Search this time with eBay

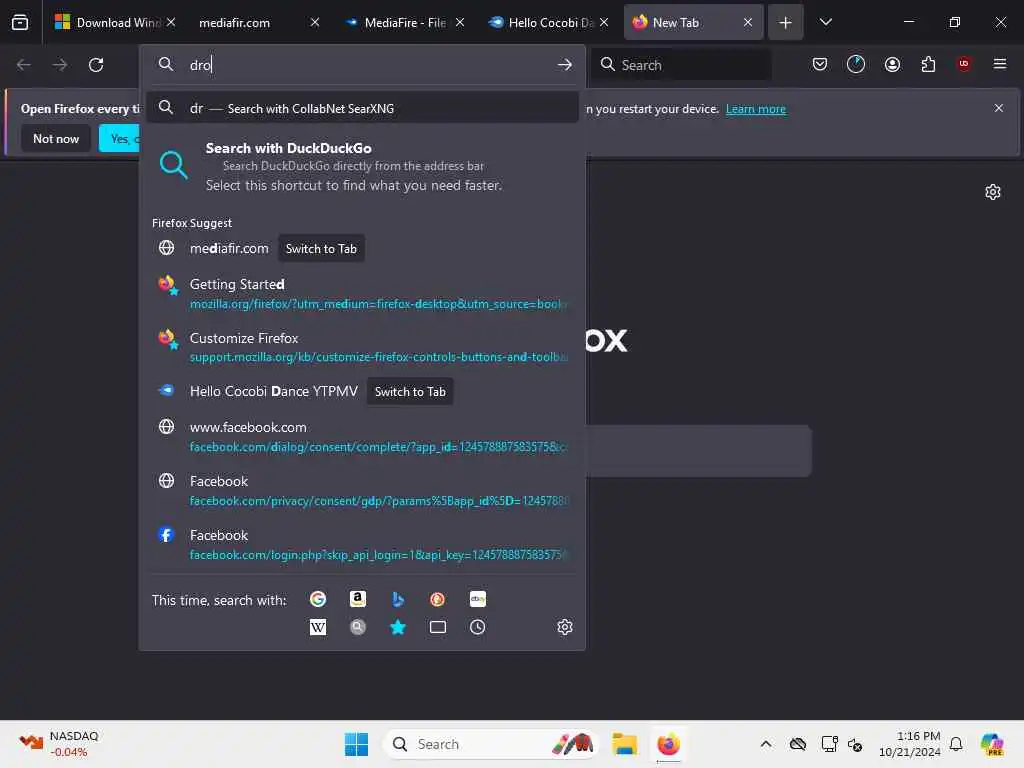coord(477,599)
